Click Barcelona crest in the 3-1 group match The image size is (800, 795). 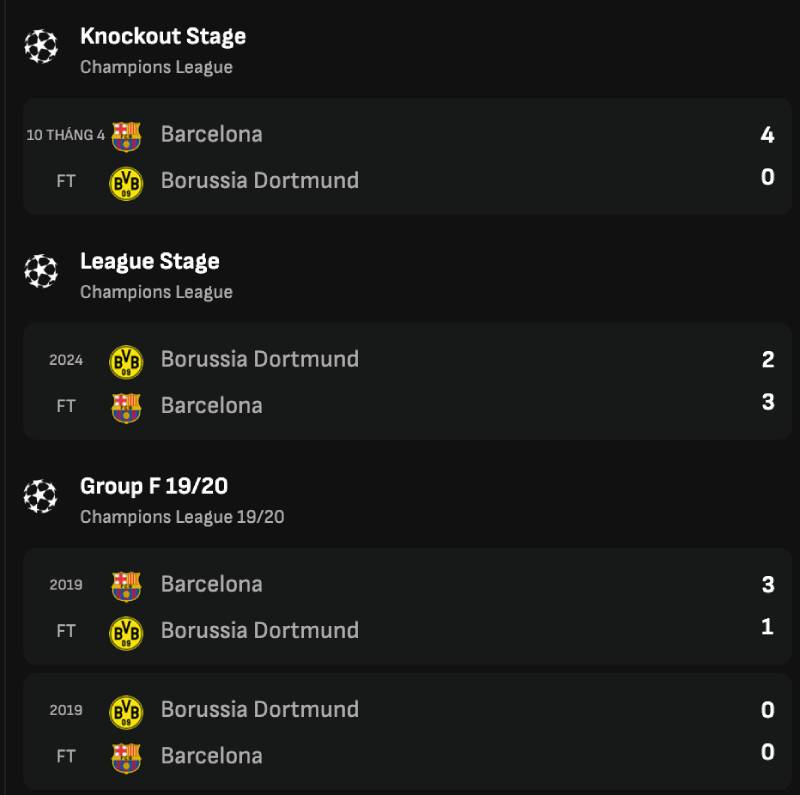(x=126, y=586)
